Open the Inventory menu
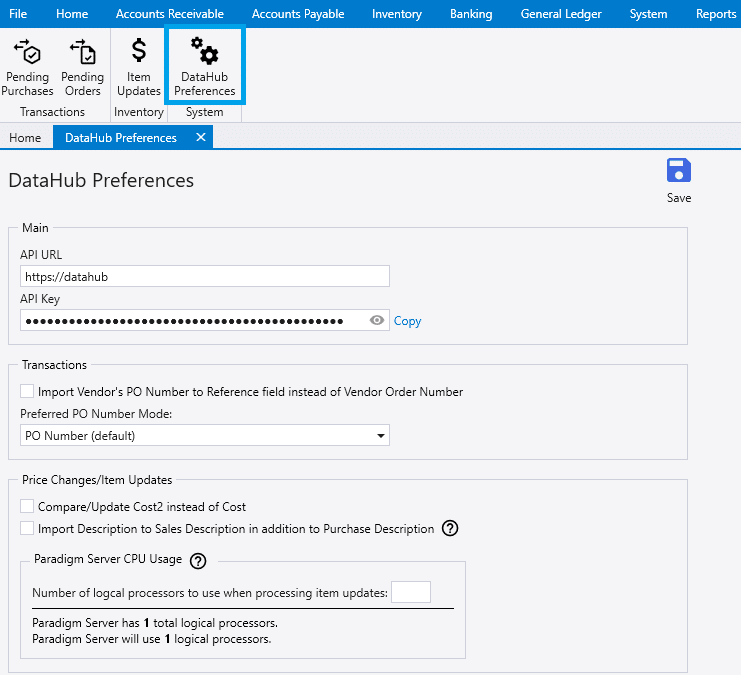 [396, 14]
